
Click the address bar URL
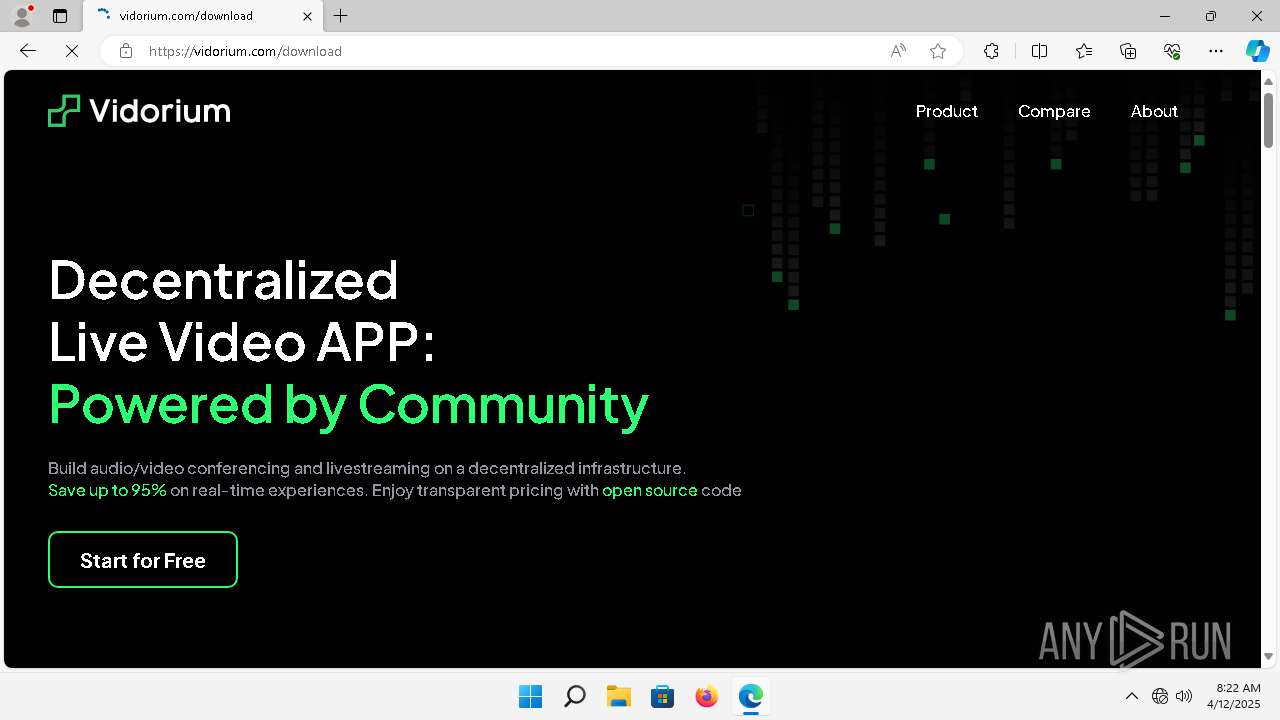pos(245,51)
